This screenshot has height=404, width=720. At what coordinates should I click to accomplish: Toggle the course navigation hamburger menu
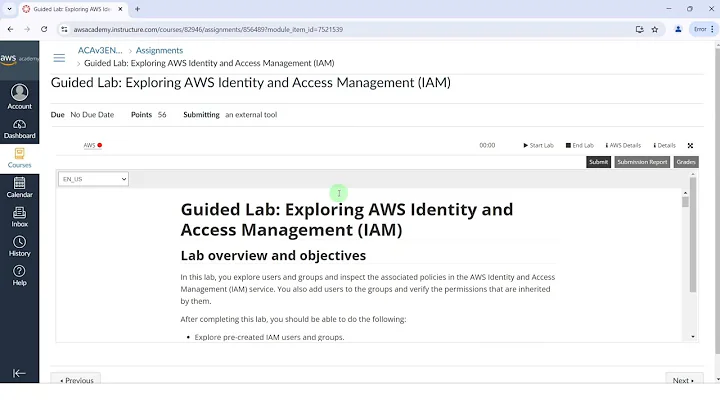[x=59, y=58]
